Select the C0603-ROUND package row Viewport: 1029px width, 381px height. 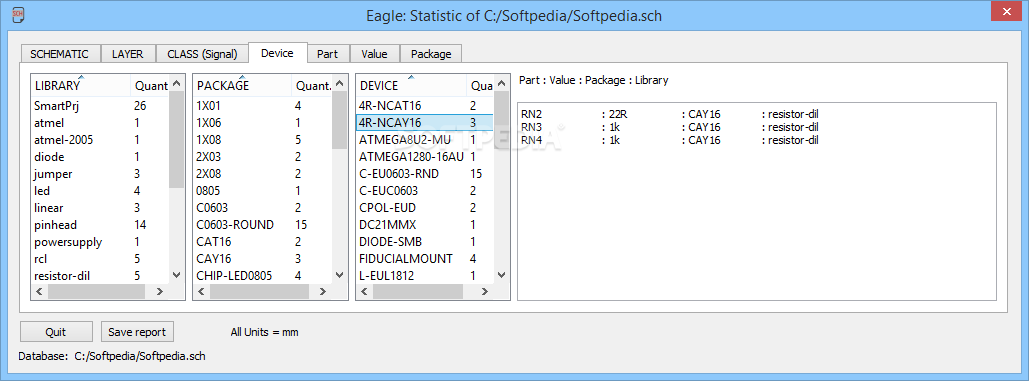262,225
